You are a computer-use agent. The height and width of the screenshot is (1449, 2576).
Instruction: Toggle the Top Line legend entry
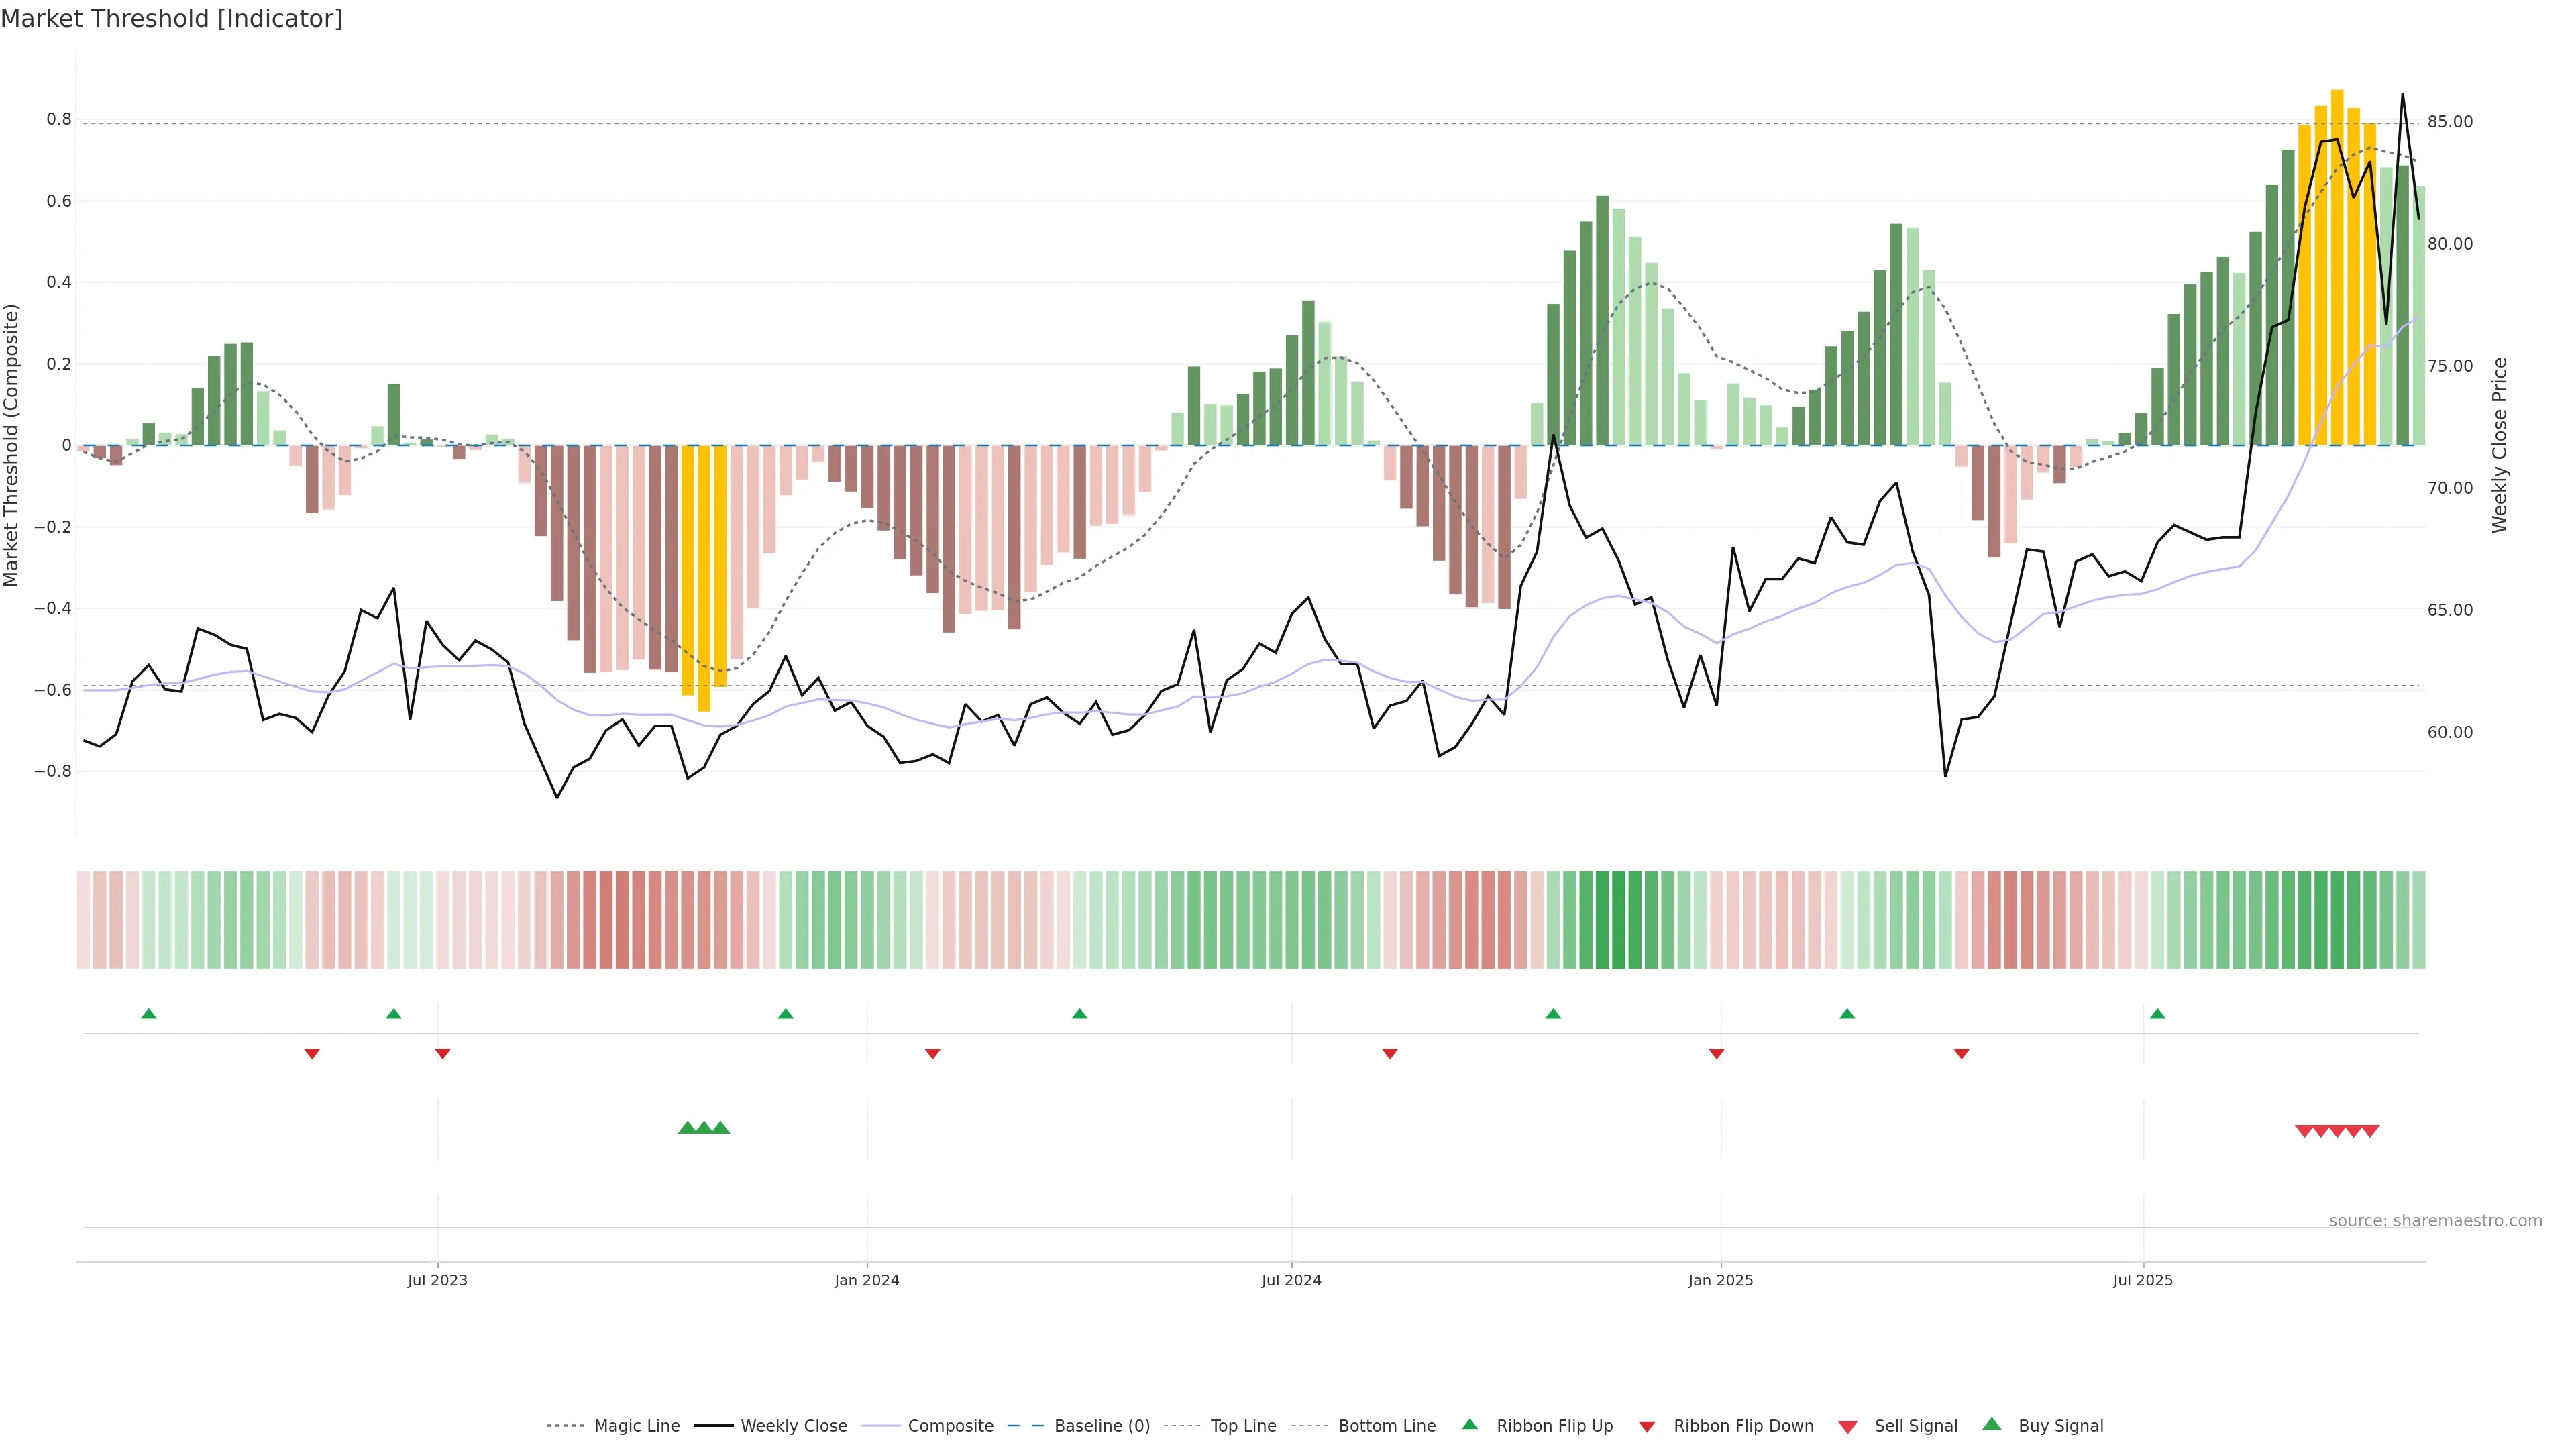pyautogui.click(x=1243, y=1426)
